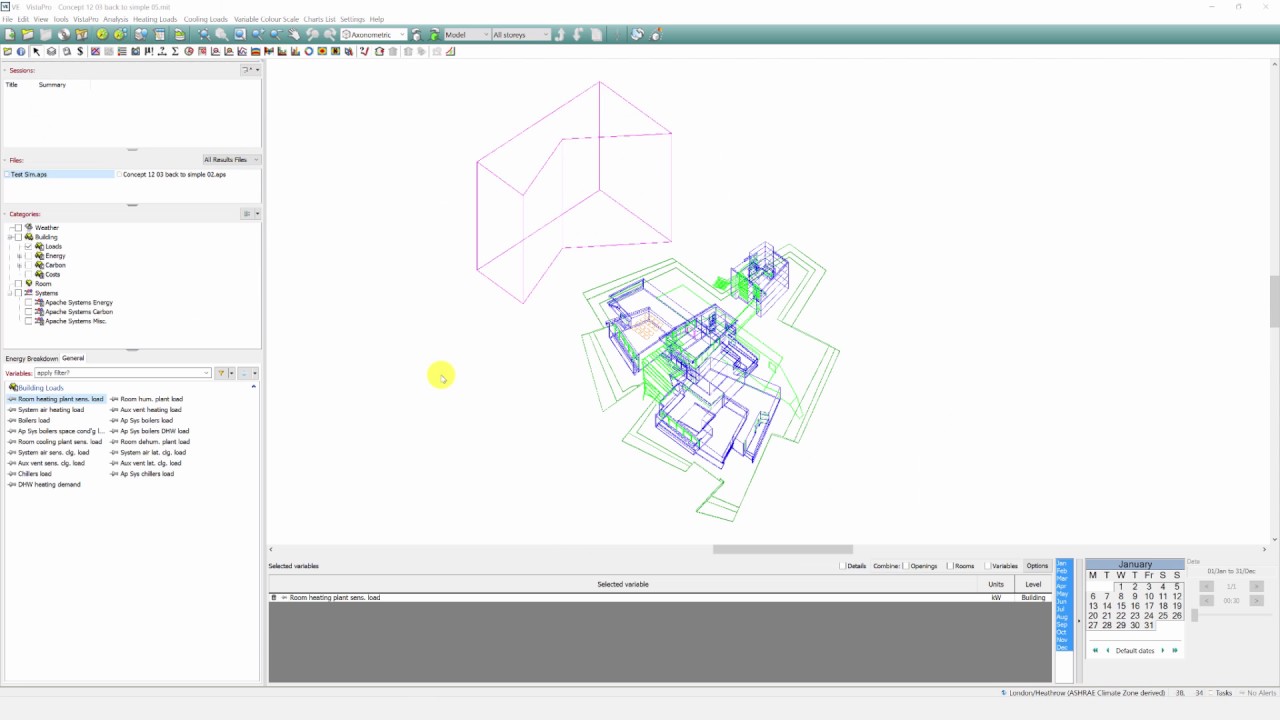Click the dollar sign costs icon
The height and width of the screenshot is (720, 1280).
[x=79, y=51]
